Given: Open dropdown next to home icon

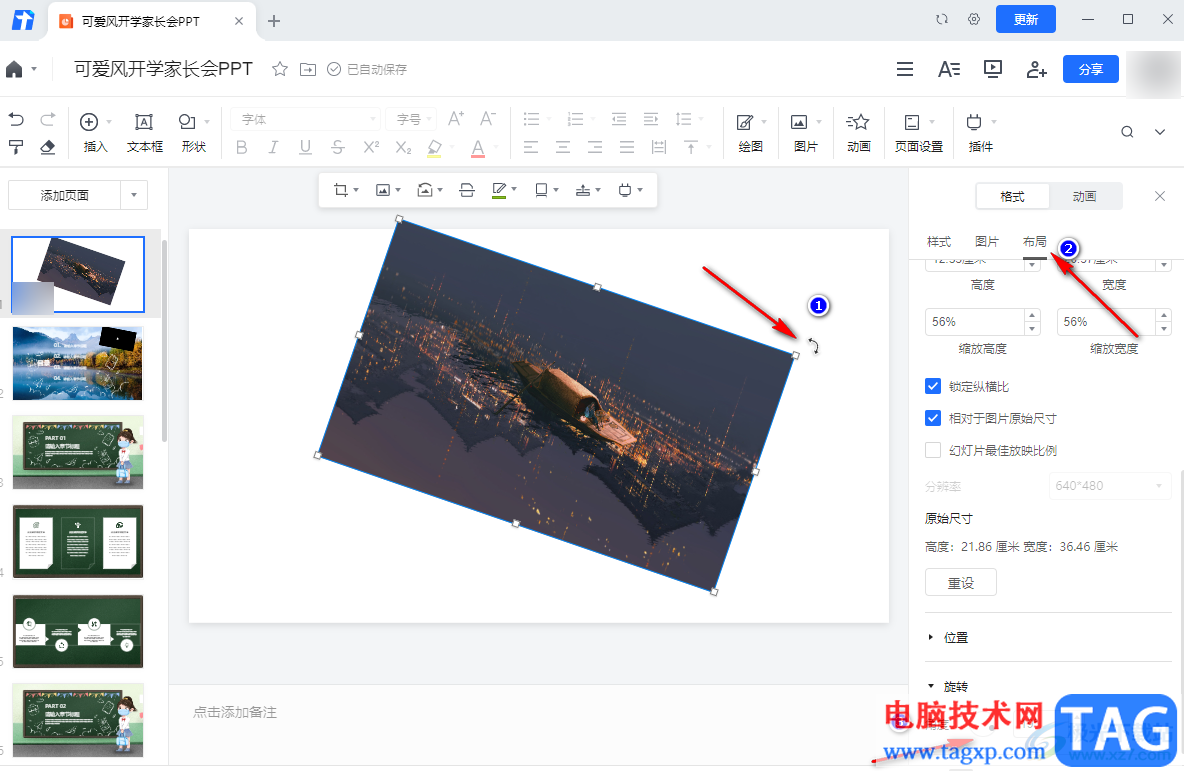Looking at the screenshot, I should point(34,69).
